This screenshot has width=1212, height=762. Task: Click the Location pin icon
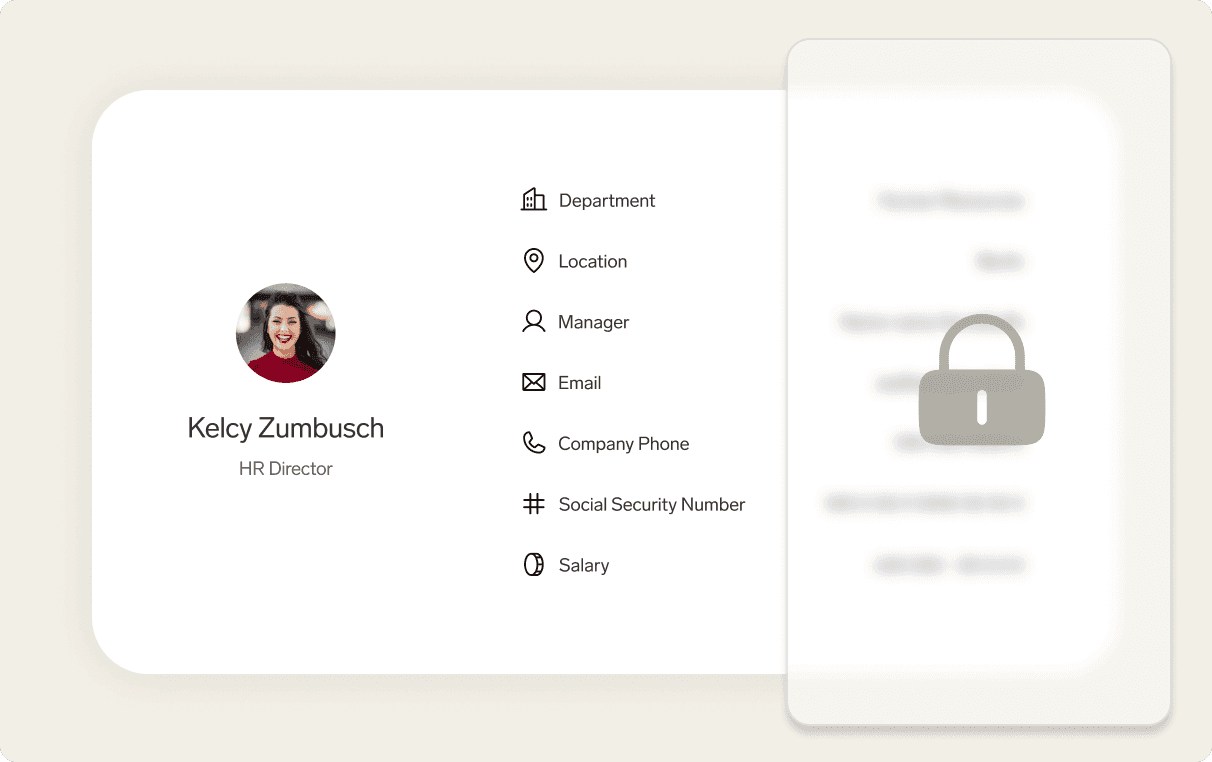point(534,261)
